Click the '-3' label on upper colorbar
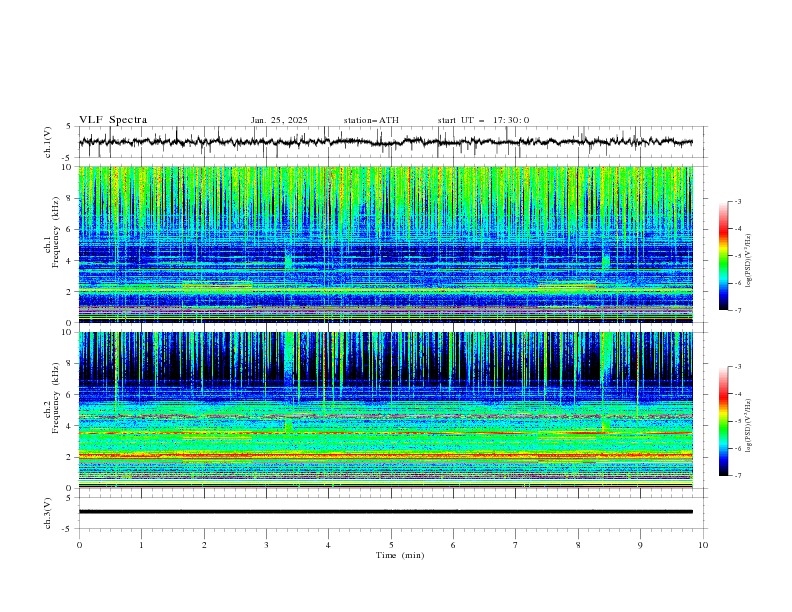This screenshot has height=612, width=792. pyautogui.click(x=737, y=201)
